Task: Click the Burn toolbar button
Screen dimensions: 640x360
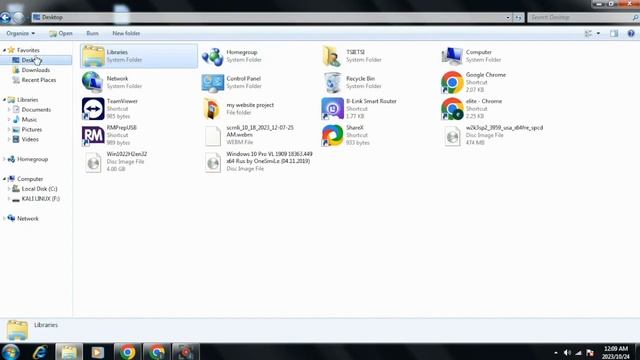Action: [92, 33]
